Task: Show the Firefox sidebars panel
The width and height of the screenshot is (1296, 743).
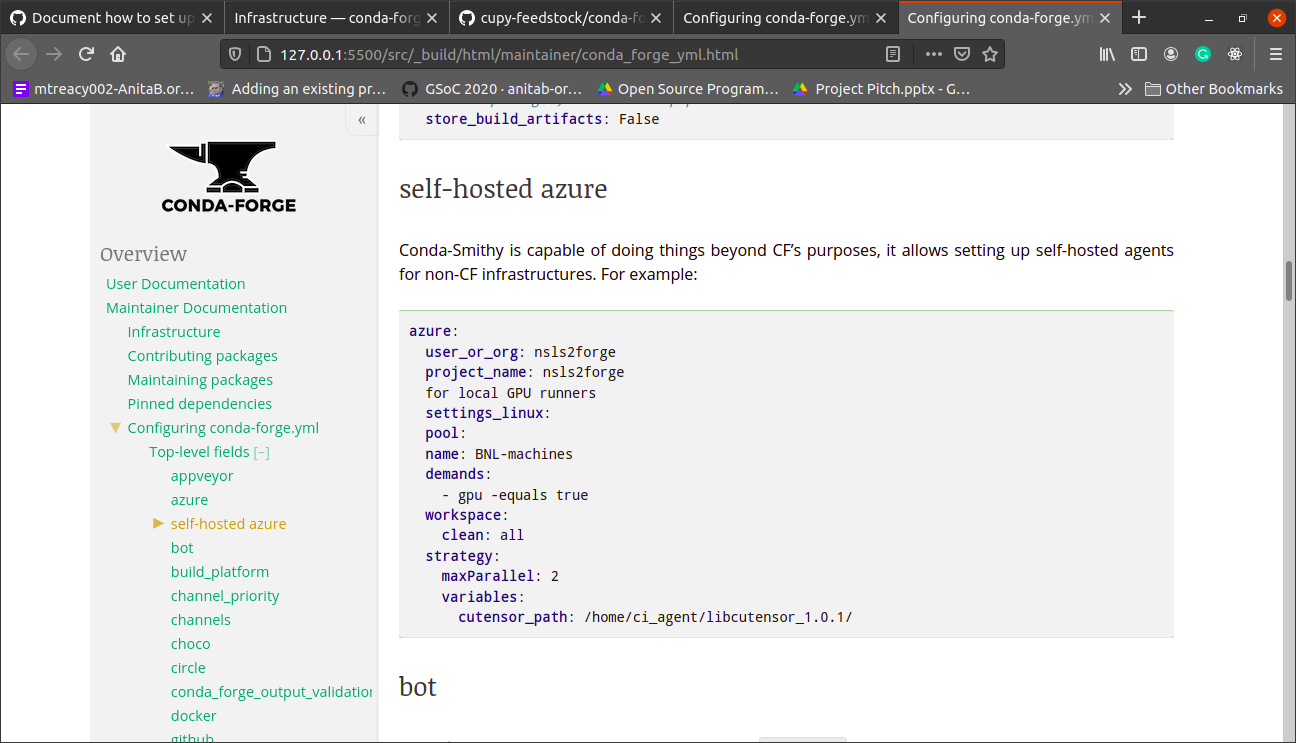Action: click(x=1139, y=54)
